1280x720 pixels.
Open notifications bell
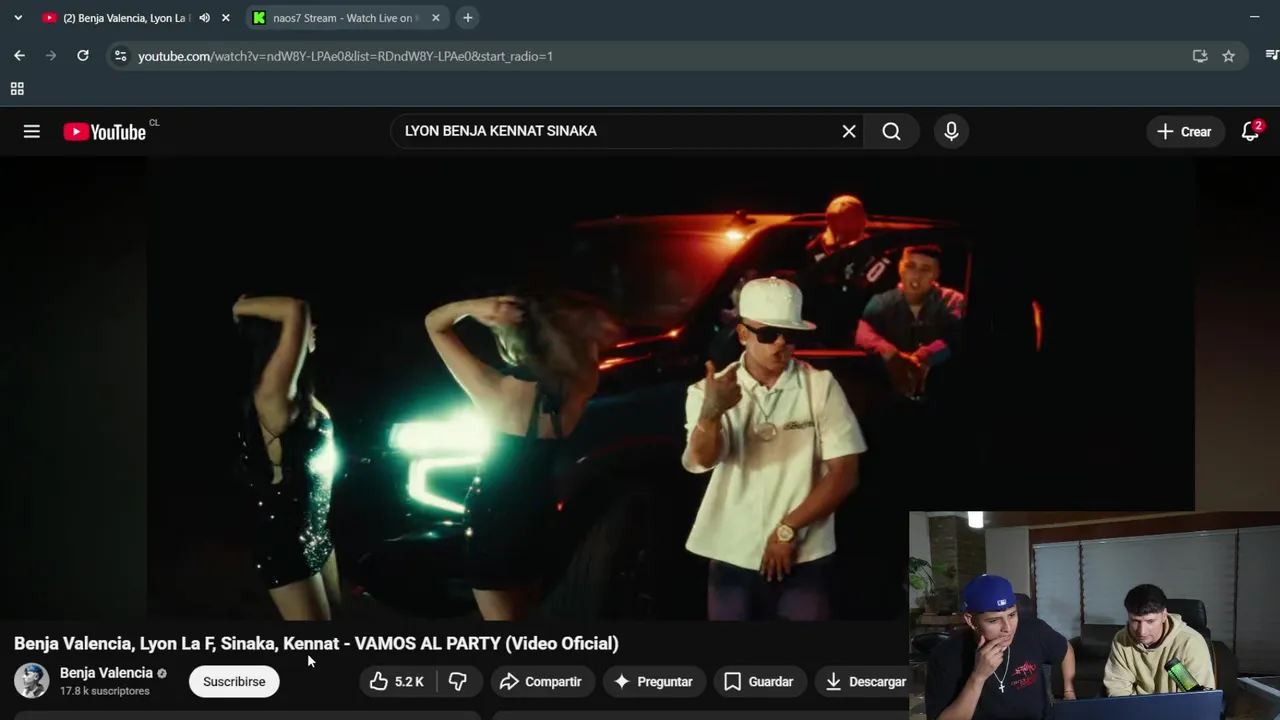1250,131
